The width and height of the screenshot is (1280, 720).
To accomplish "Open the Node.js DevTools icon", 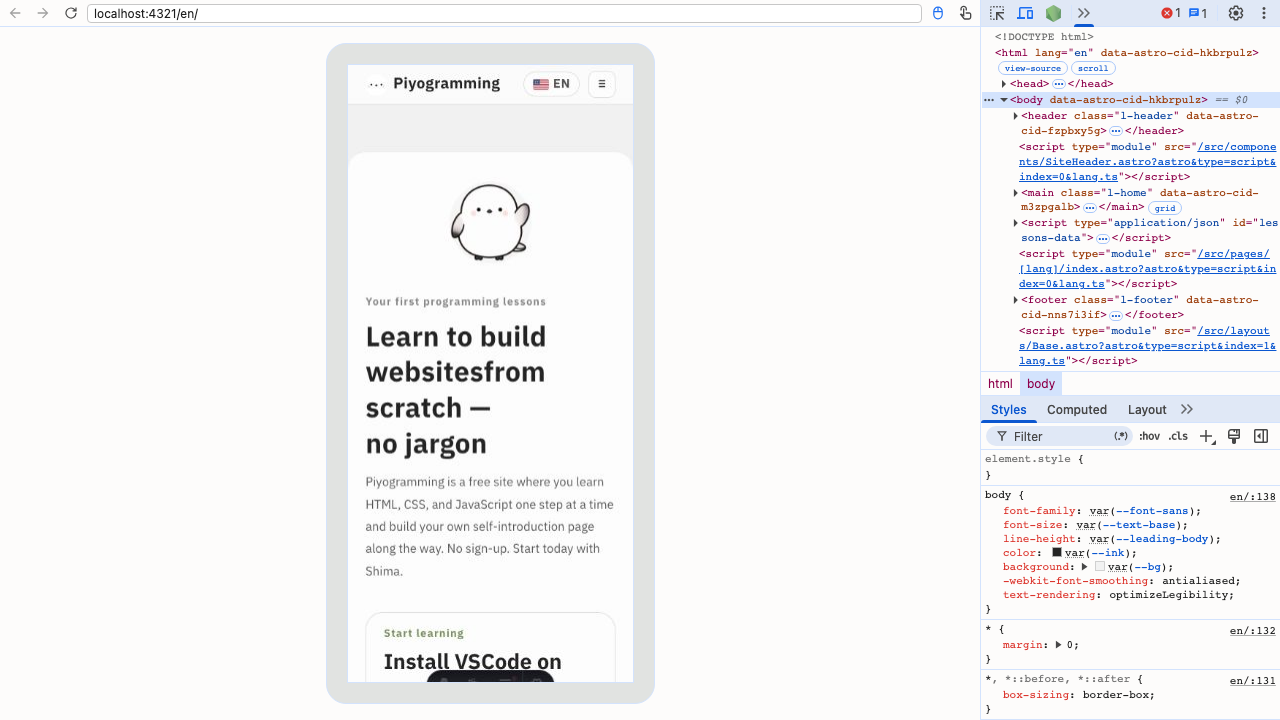I will click(x=1053, y=13).
